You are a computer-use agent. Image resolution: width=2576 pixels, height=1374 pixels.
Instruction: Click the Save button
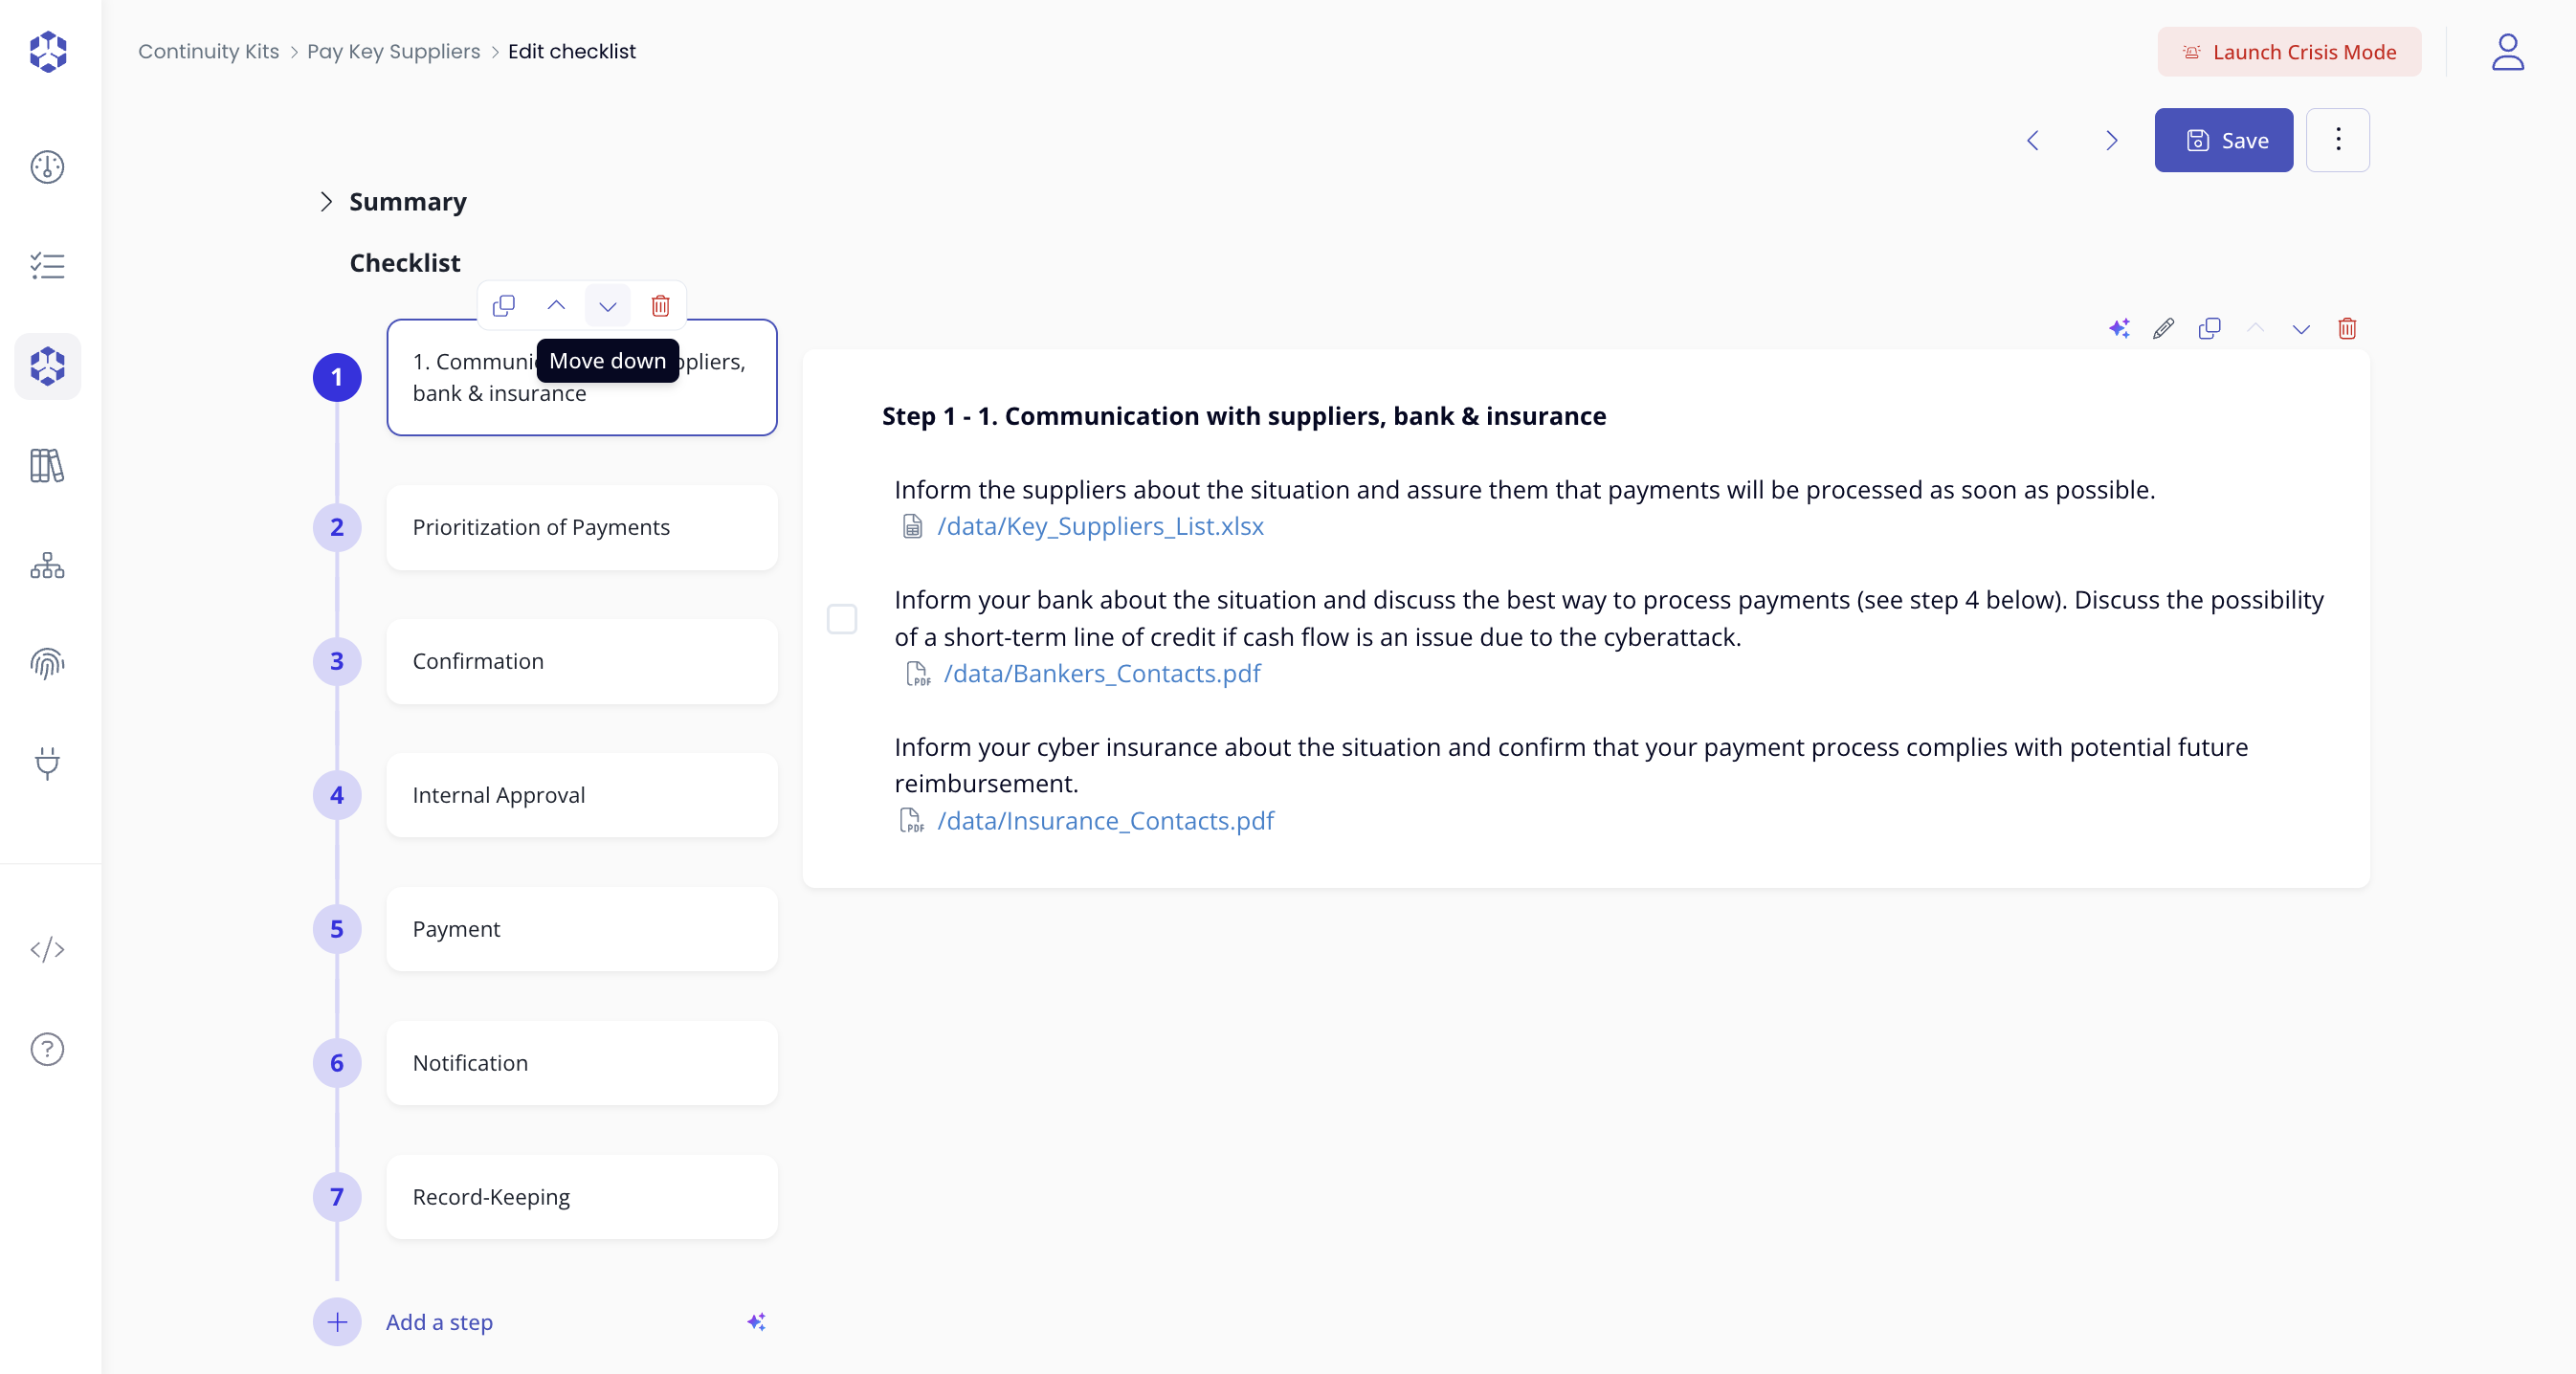point(2223,140)
